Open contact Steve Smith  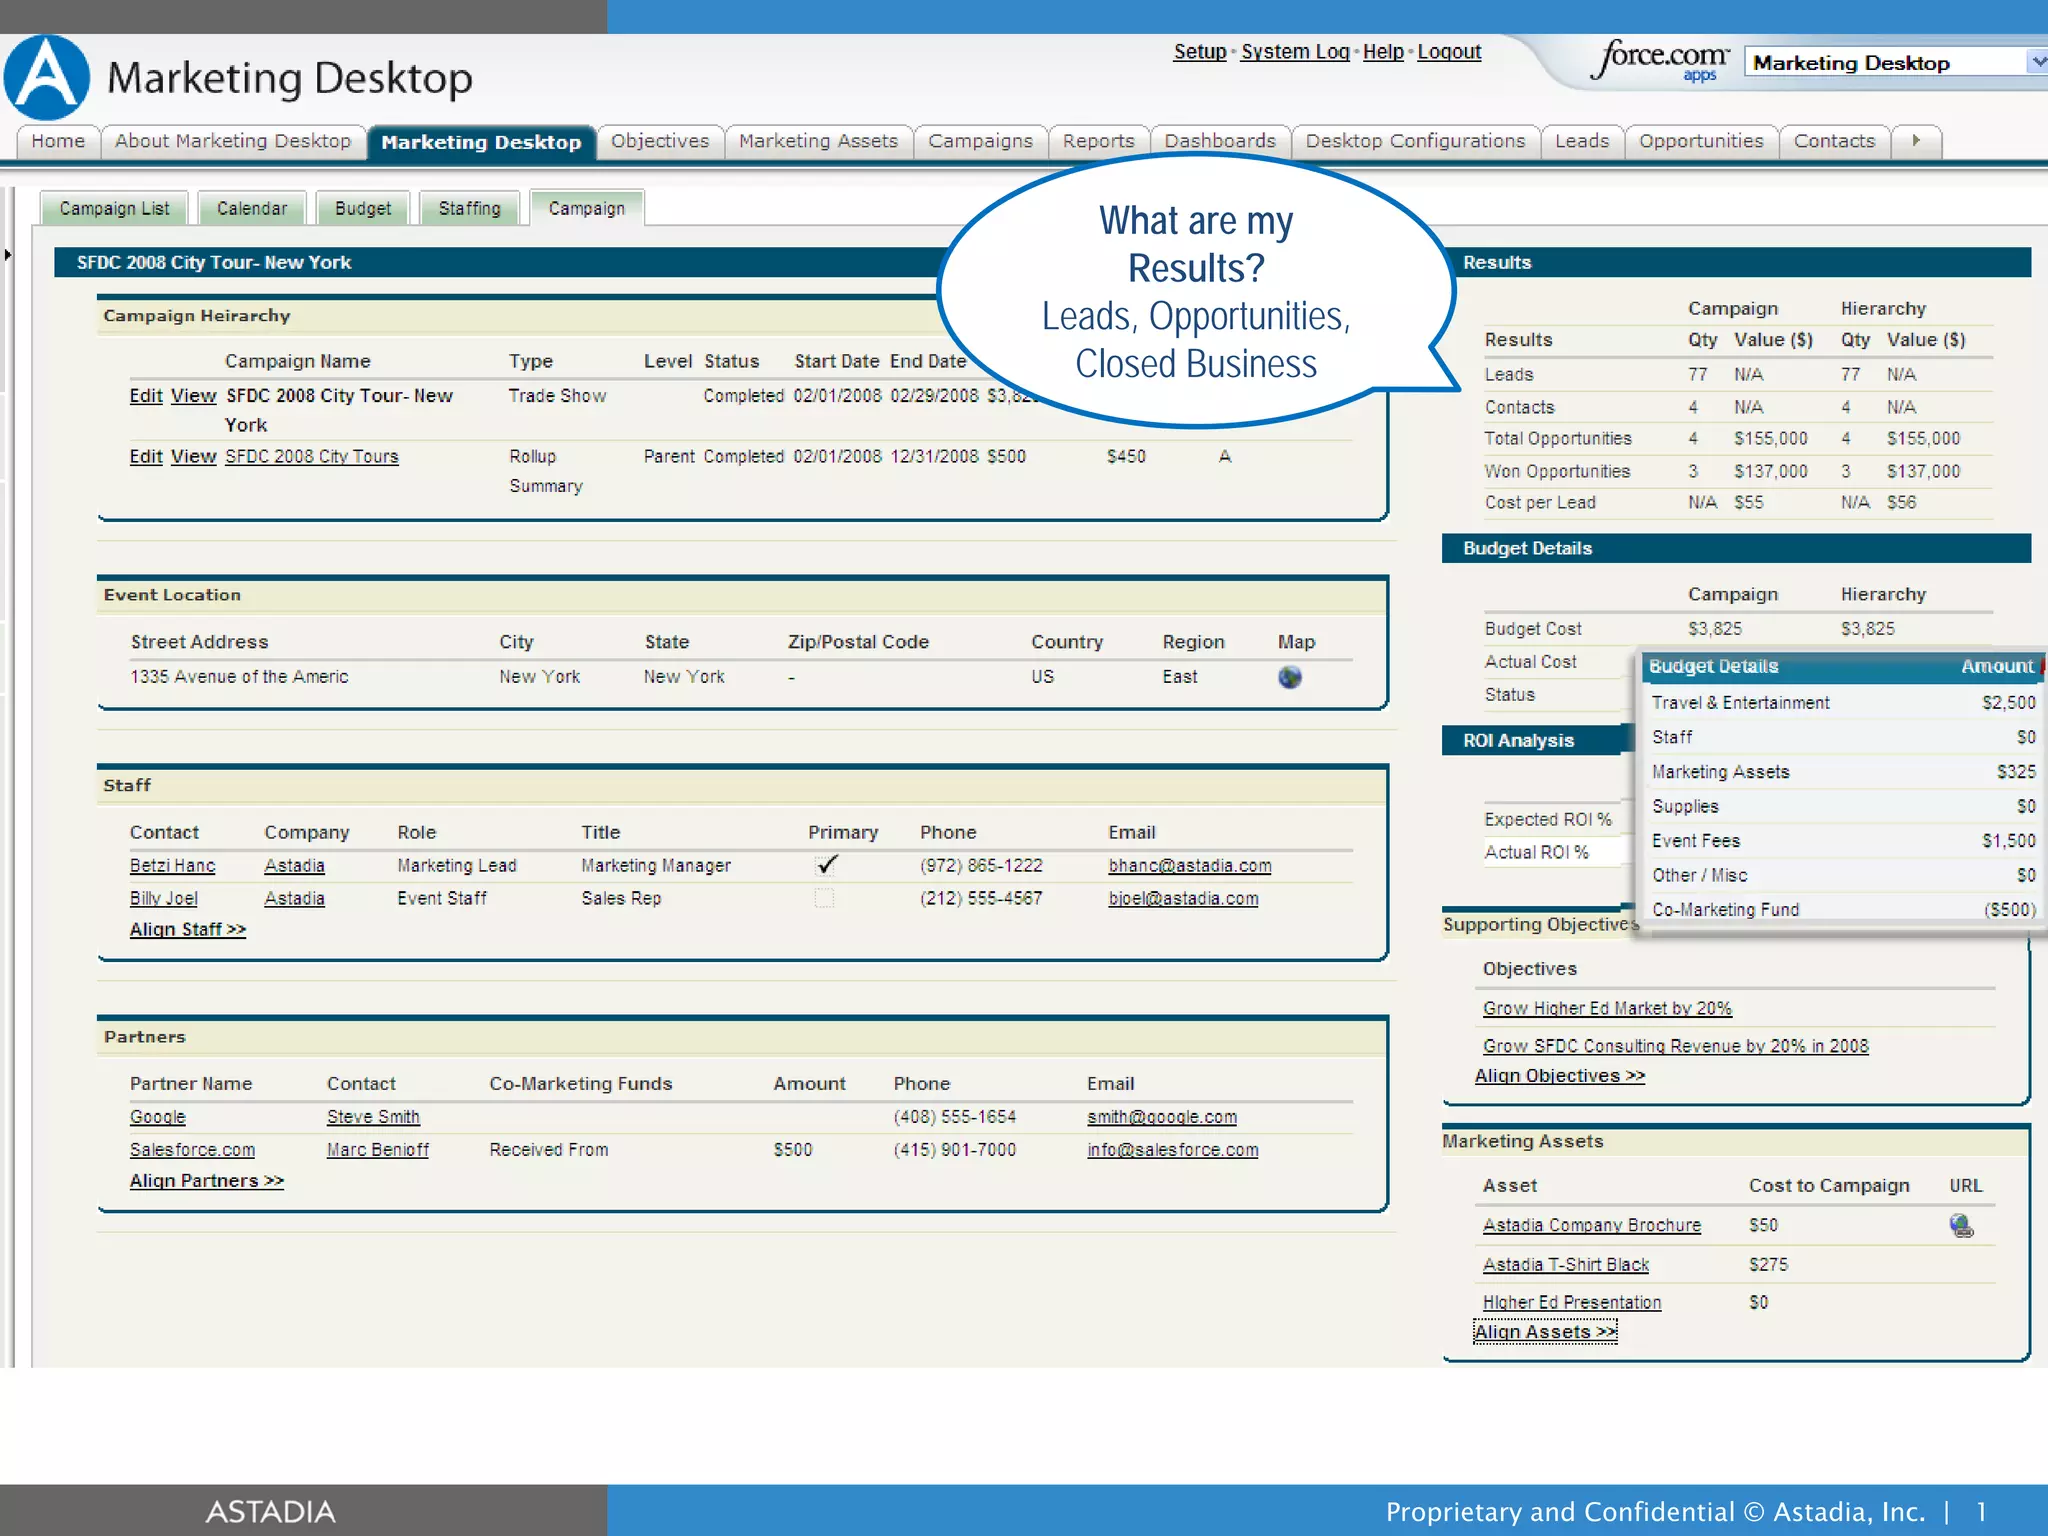pyautogui.click(x=373, y=1117)
